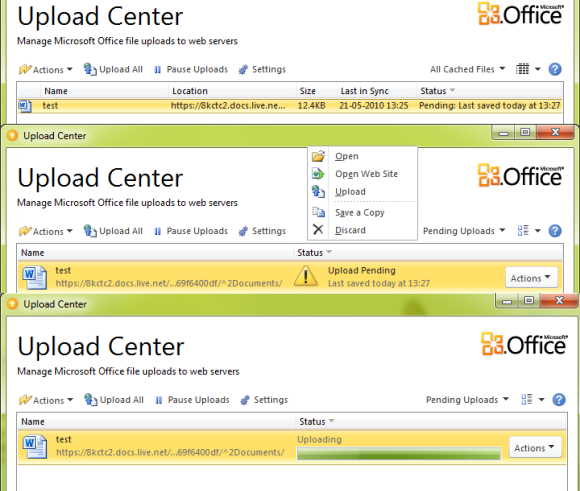This screenshot has height=491, width=580.
Task: Select Save a Copy menu entry
Action: (x=360, y=213)
